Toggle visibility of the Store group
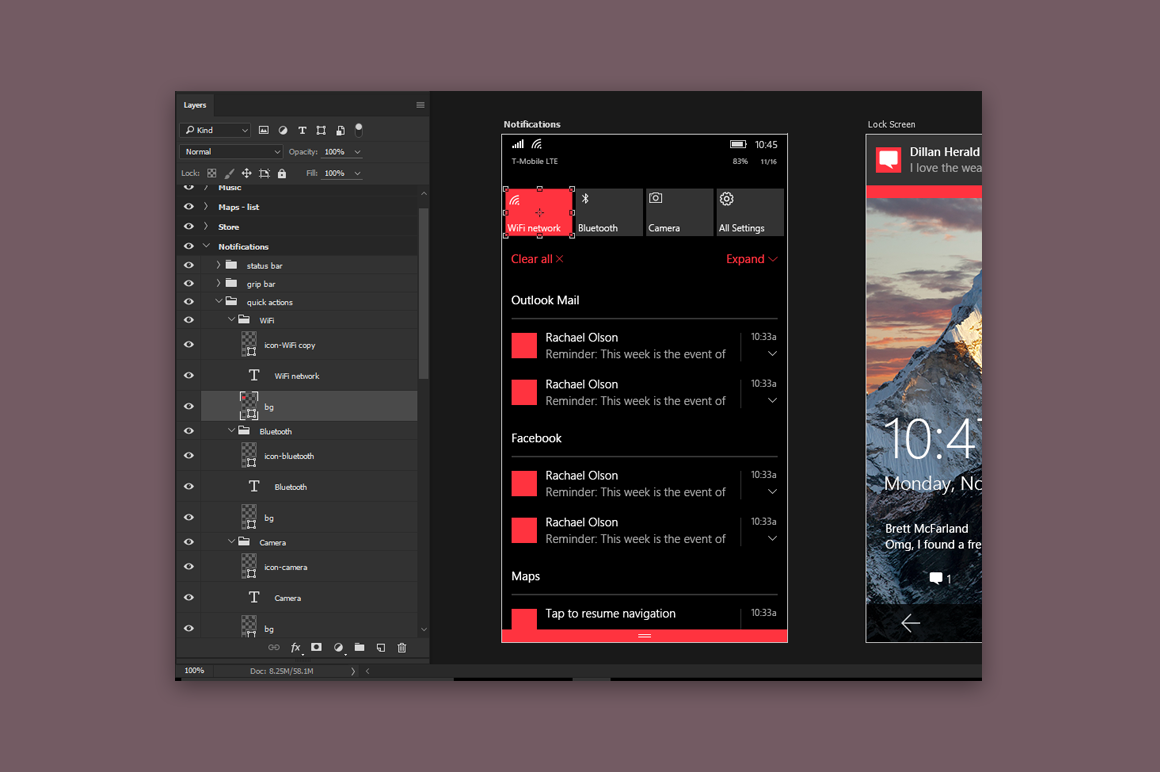This screenshot has height=772, width=1160. pos(189,227)
